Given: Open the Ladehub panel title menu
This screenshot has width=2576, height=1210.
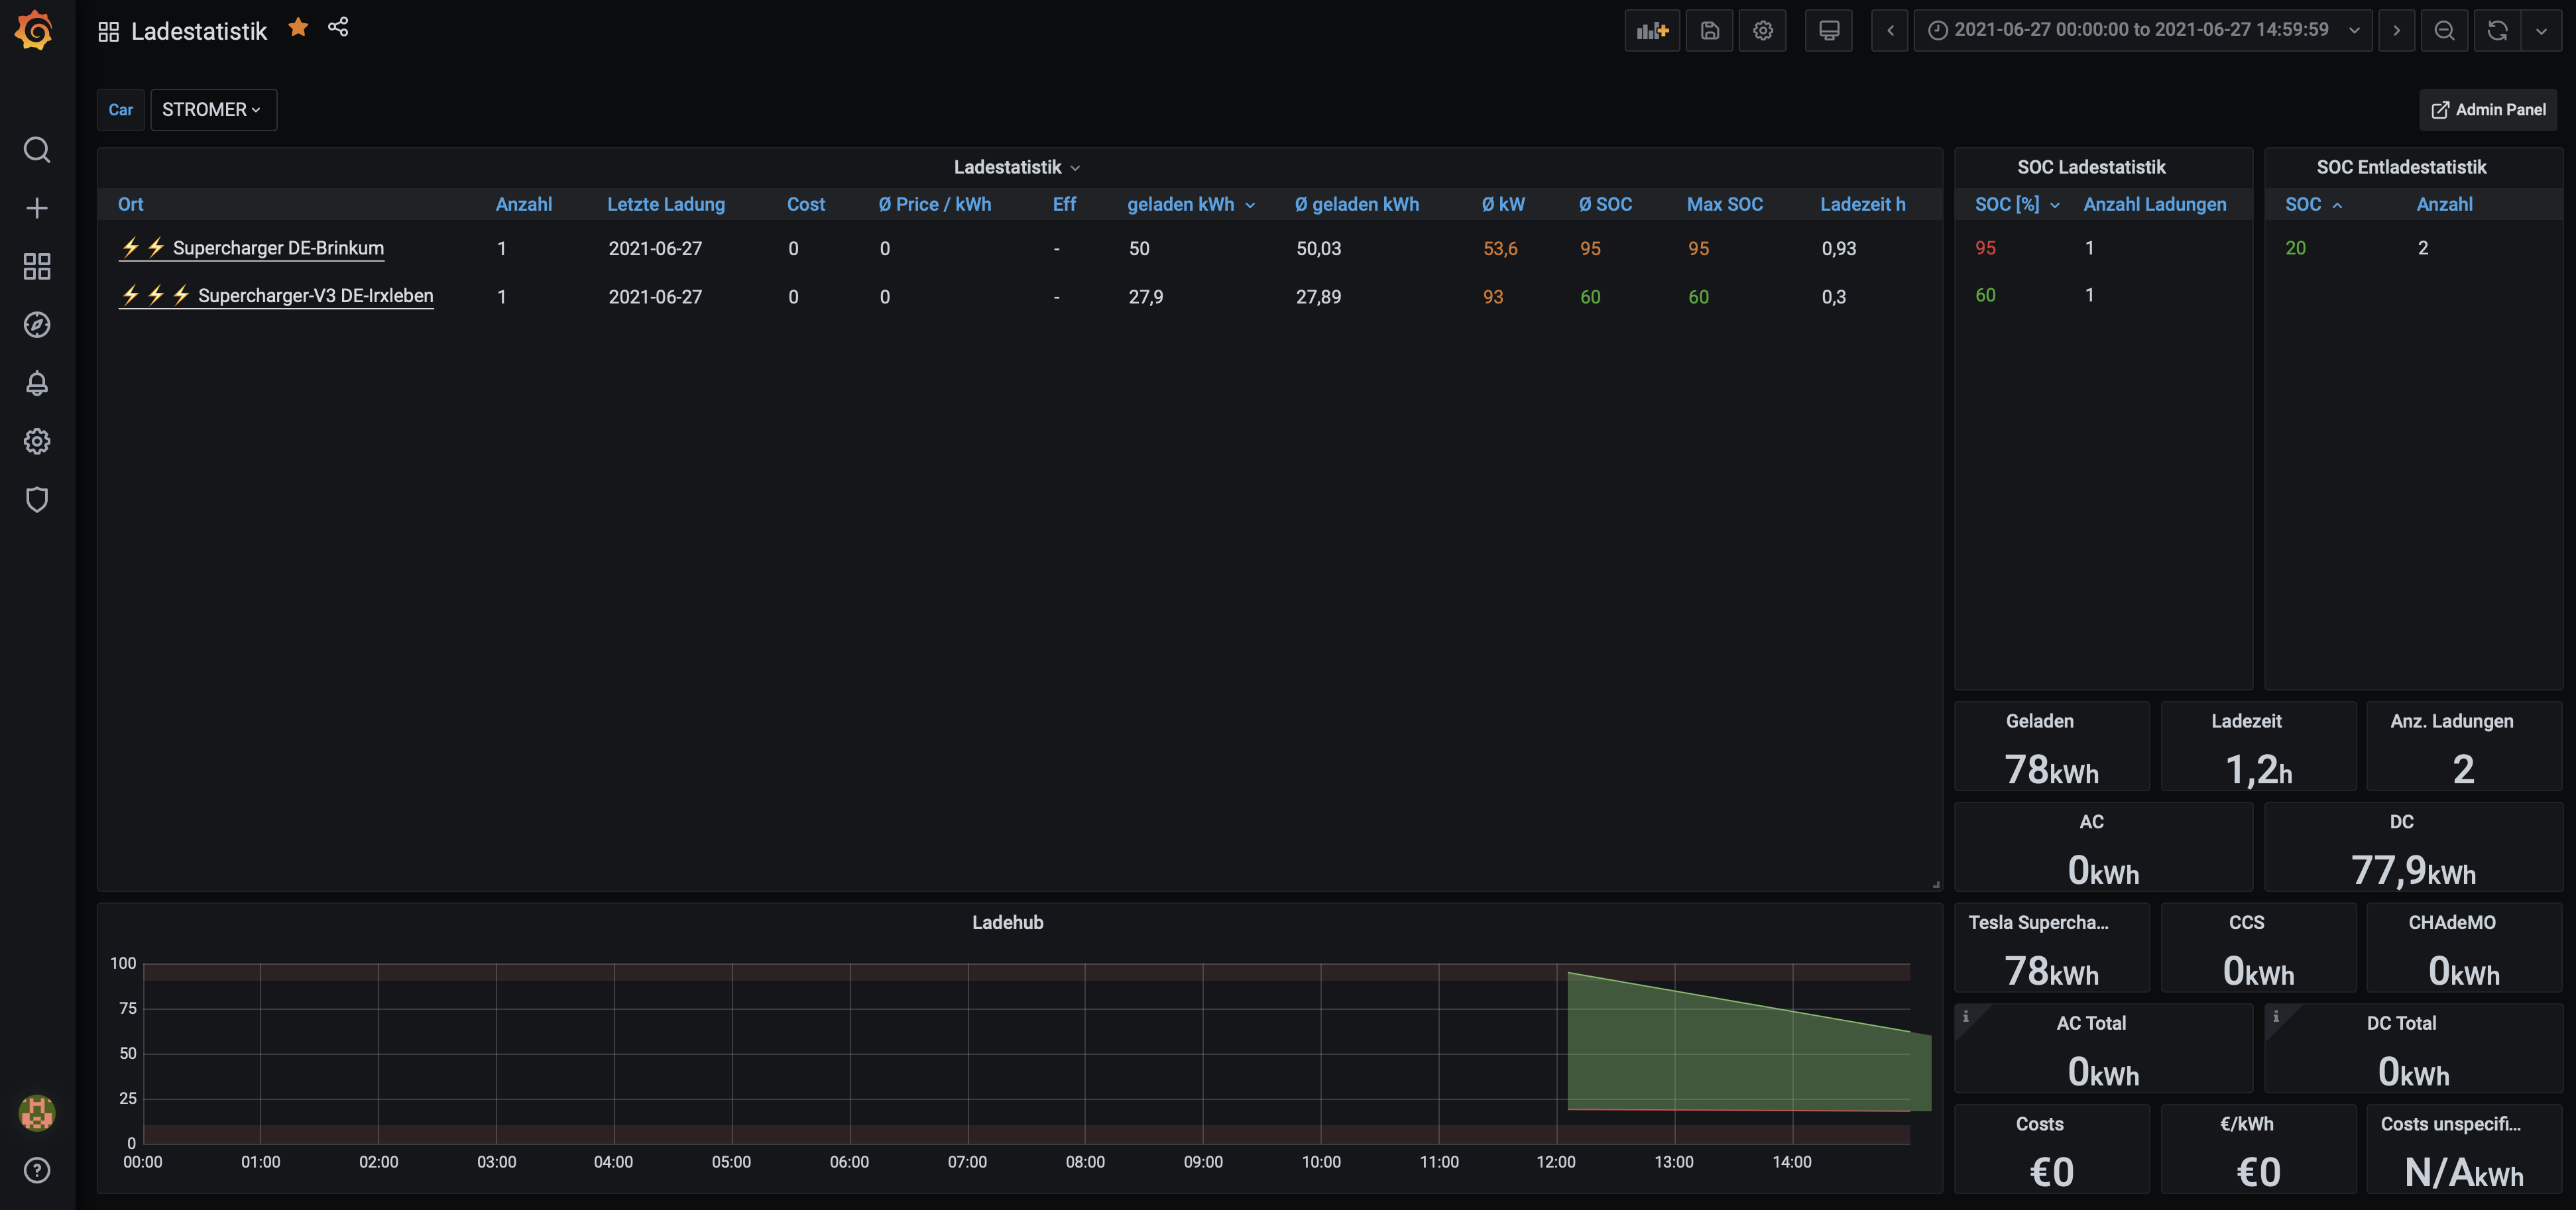Looking at the screenshot, I should pyautogui.click(x=1007, y=922).
